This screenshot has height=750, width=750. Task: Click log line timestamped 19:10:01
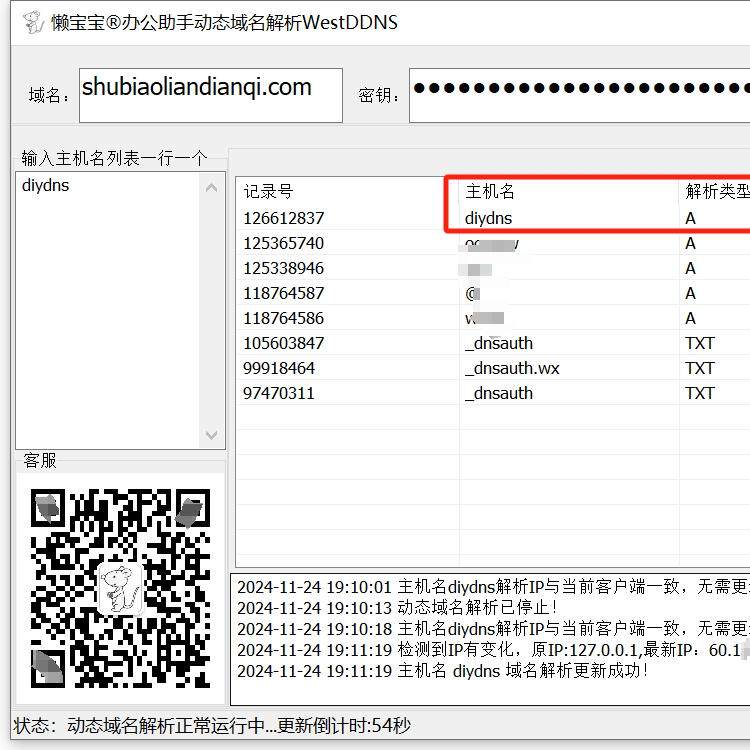[x=493, y=587]
